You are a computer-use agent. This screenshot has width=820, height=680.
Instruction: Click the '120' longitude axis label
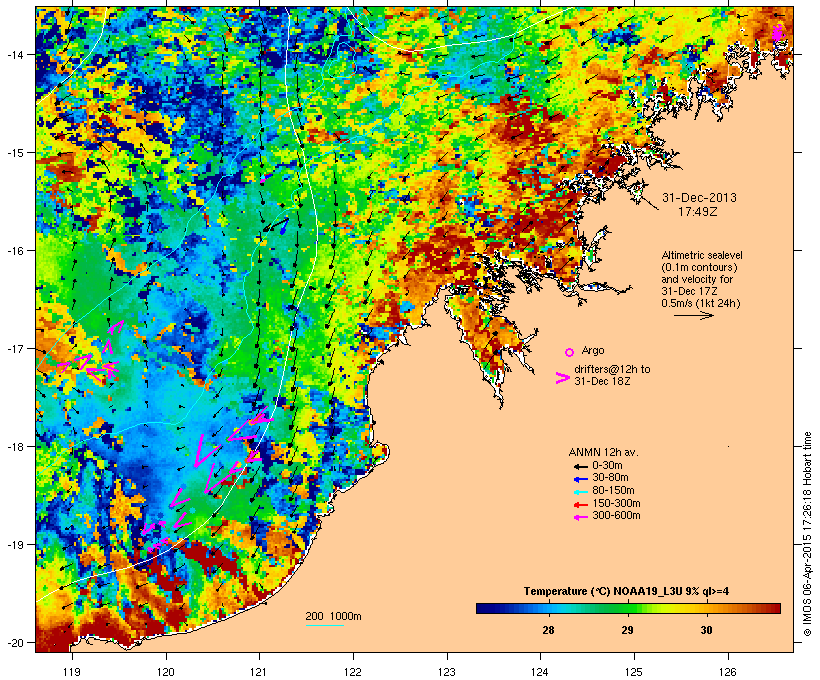coord(166,672)
